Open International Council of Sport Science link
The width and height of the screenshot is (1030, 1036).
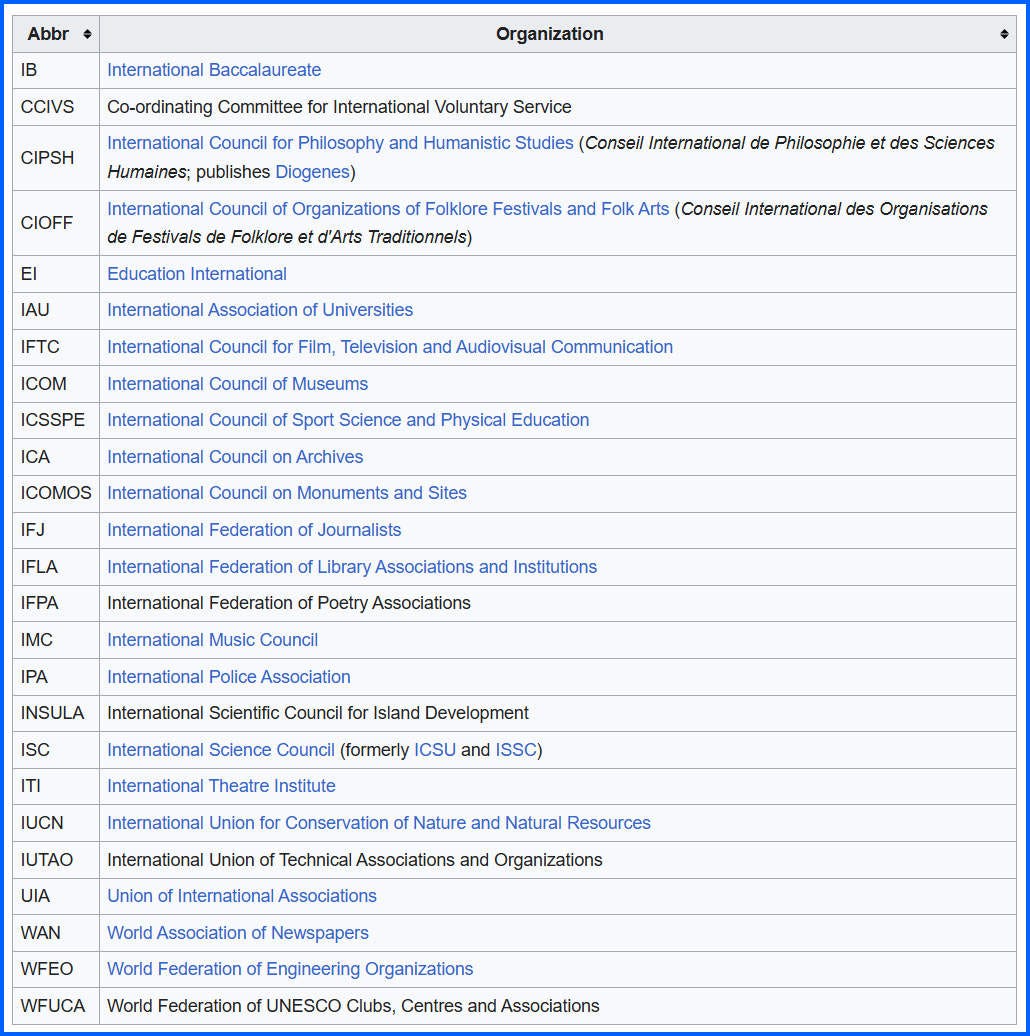click(348, 420)
